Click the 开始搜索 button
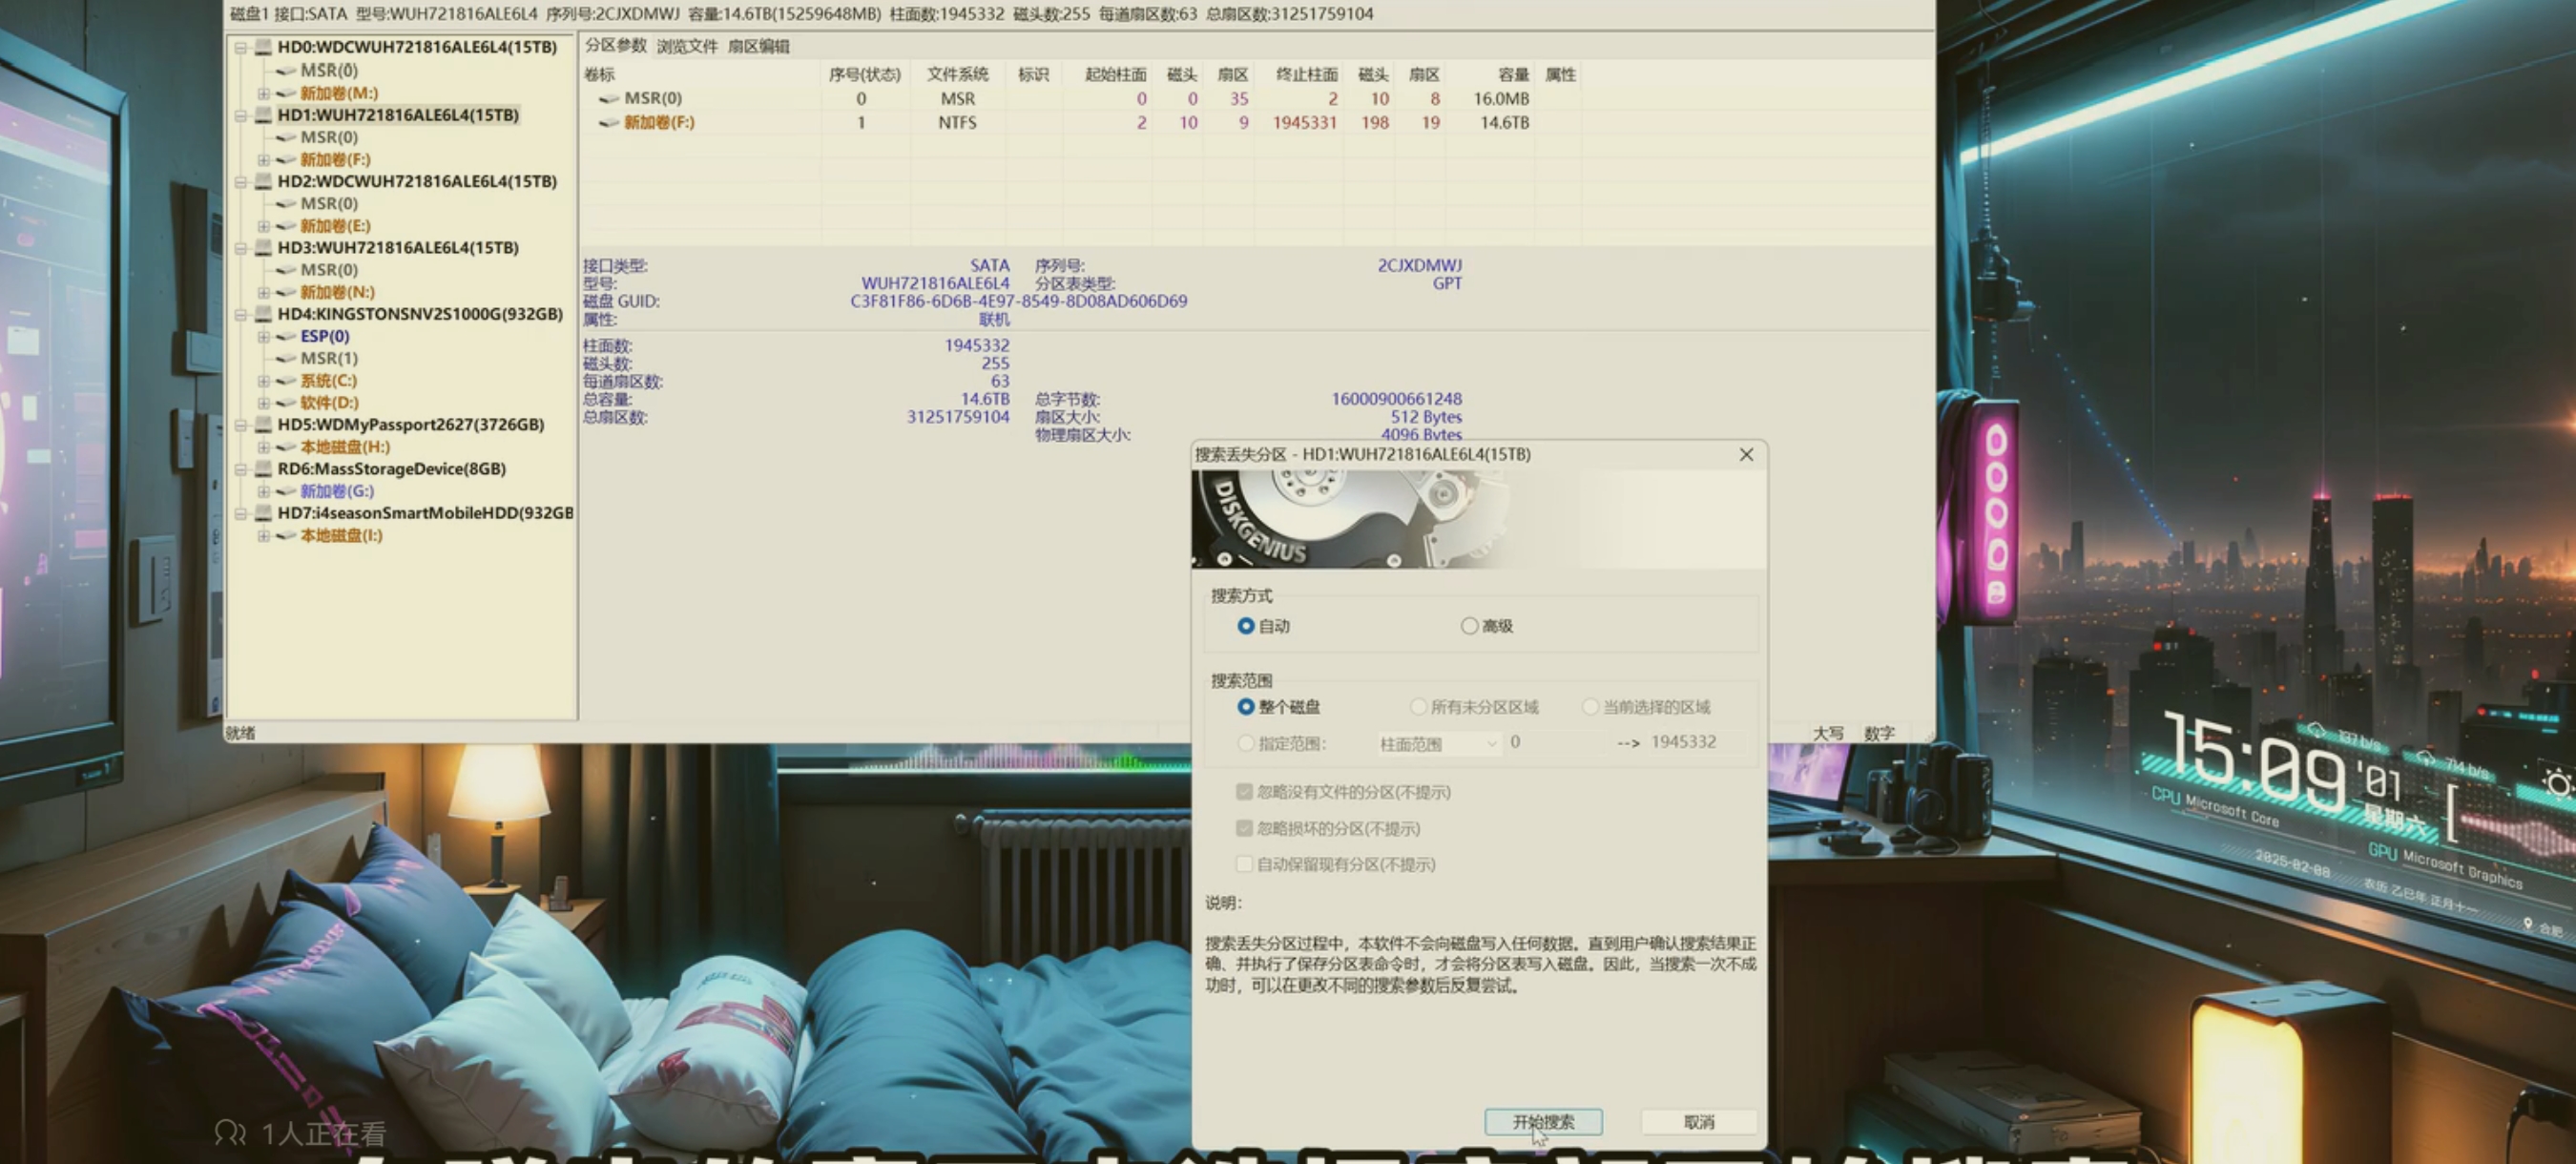The width and height of the screenshot is (2576, 1164). pyautogui.click(x=1544, y=1121)
